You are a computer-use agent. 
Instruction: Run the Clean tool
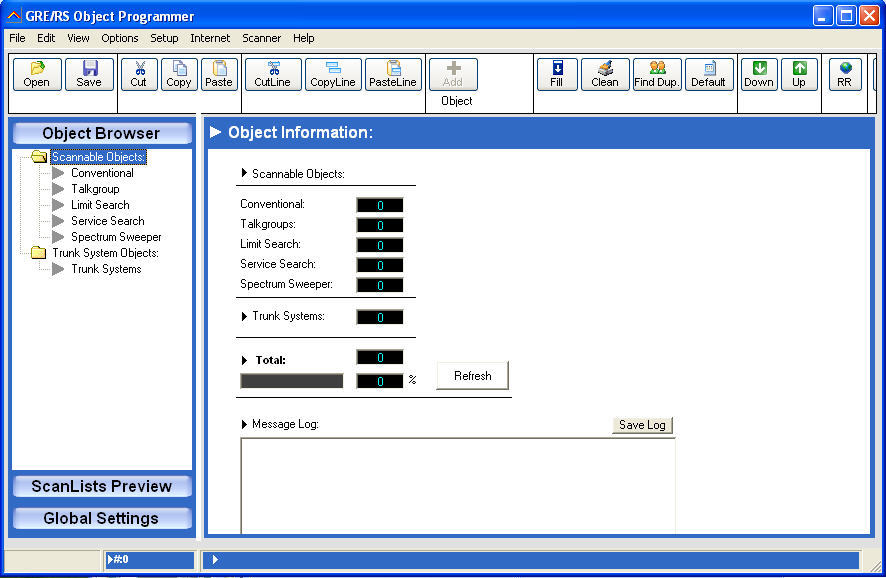(x=605, y=74)
